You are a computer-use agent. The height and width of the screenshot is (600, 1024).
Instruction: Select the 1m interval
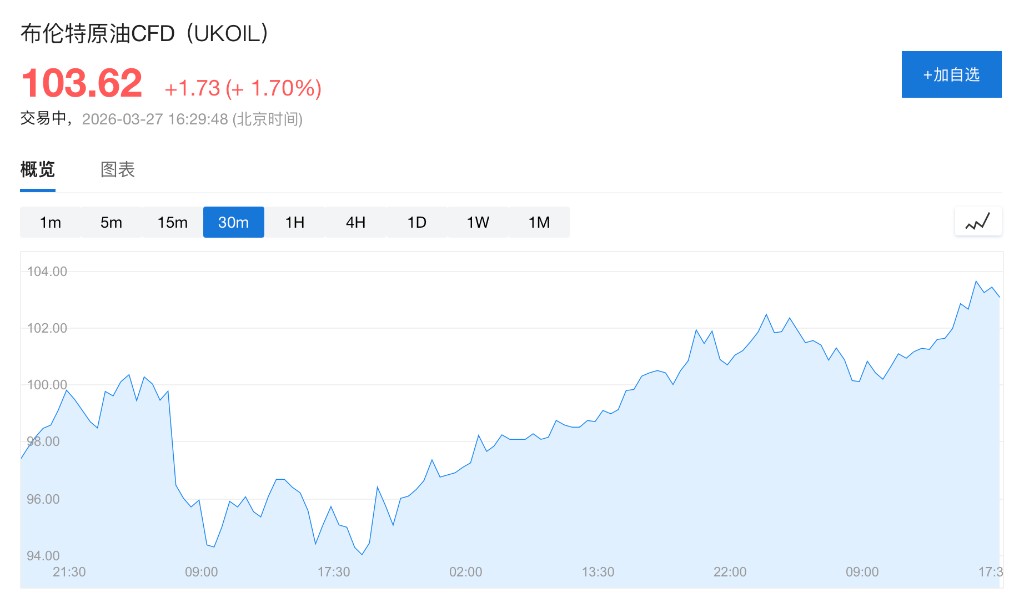click(50, 222)
